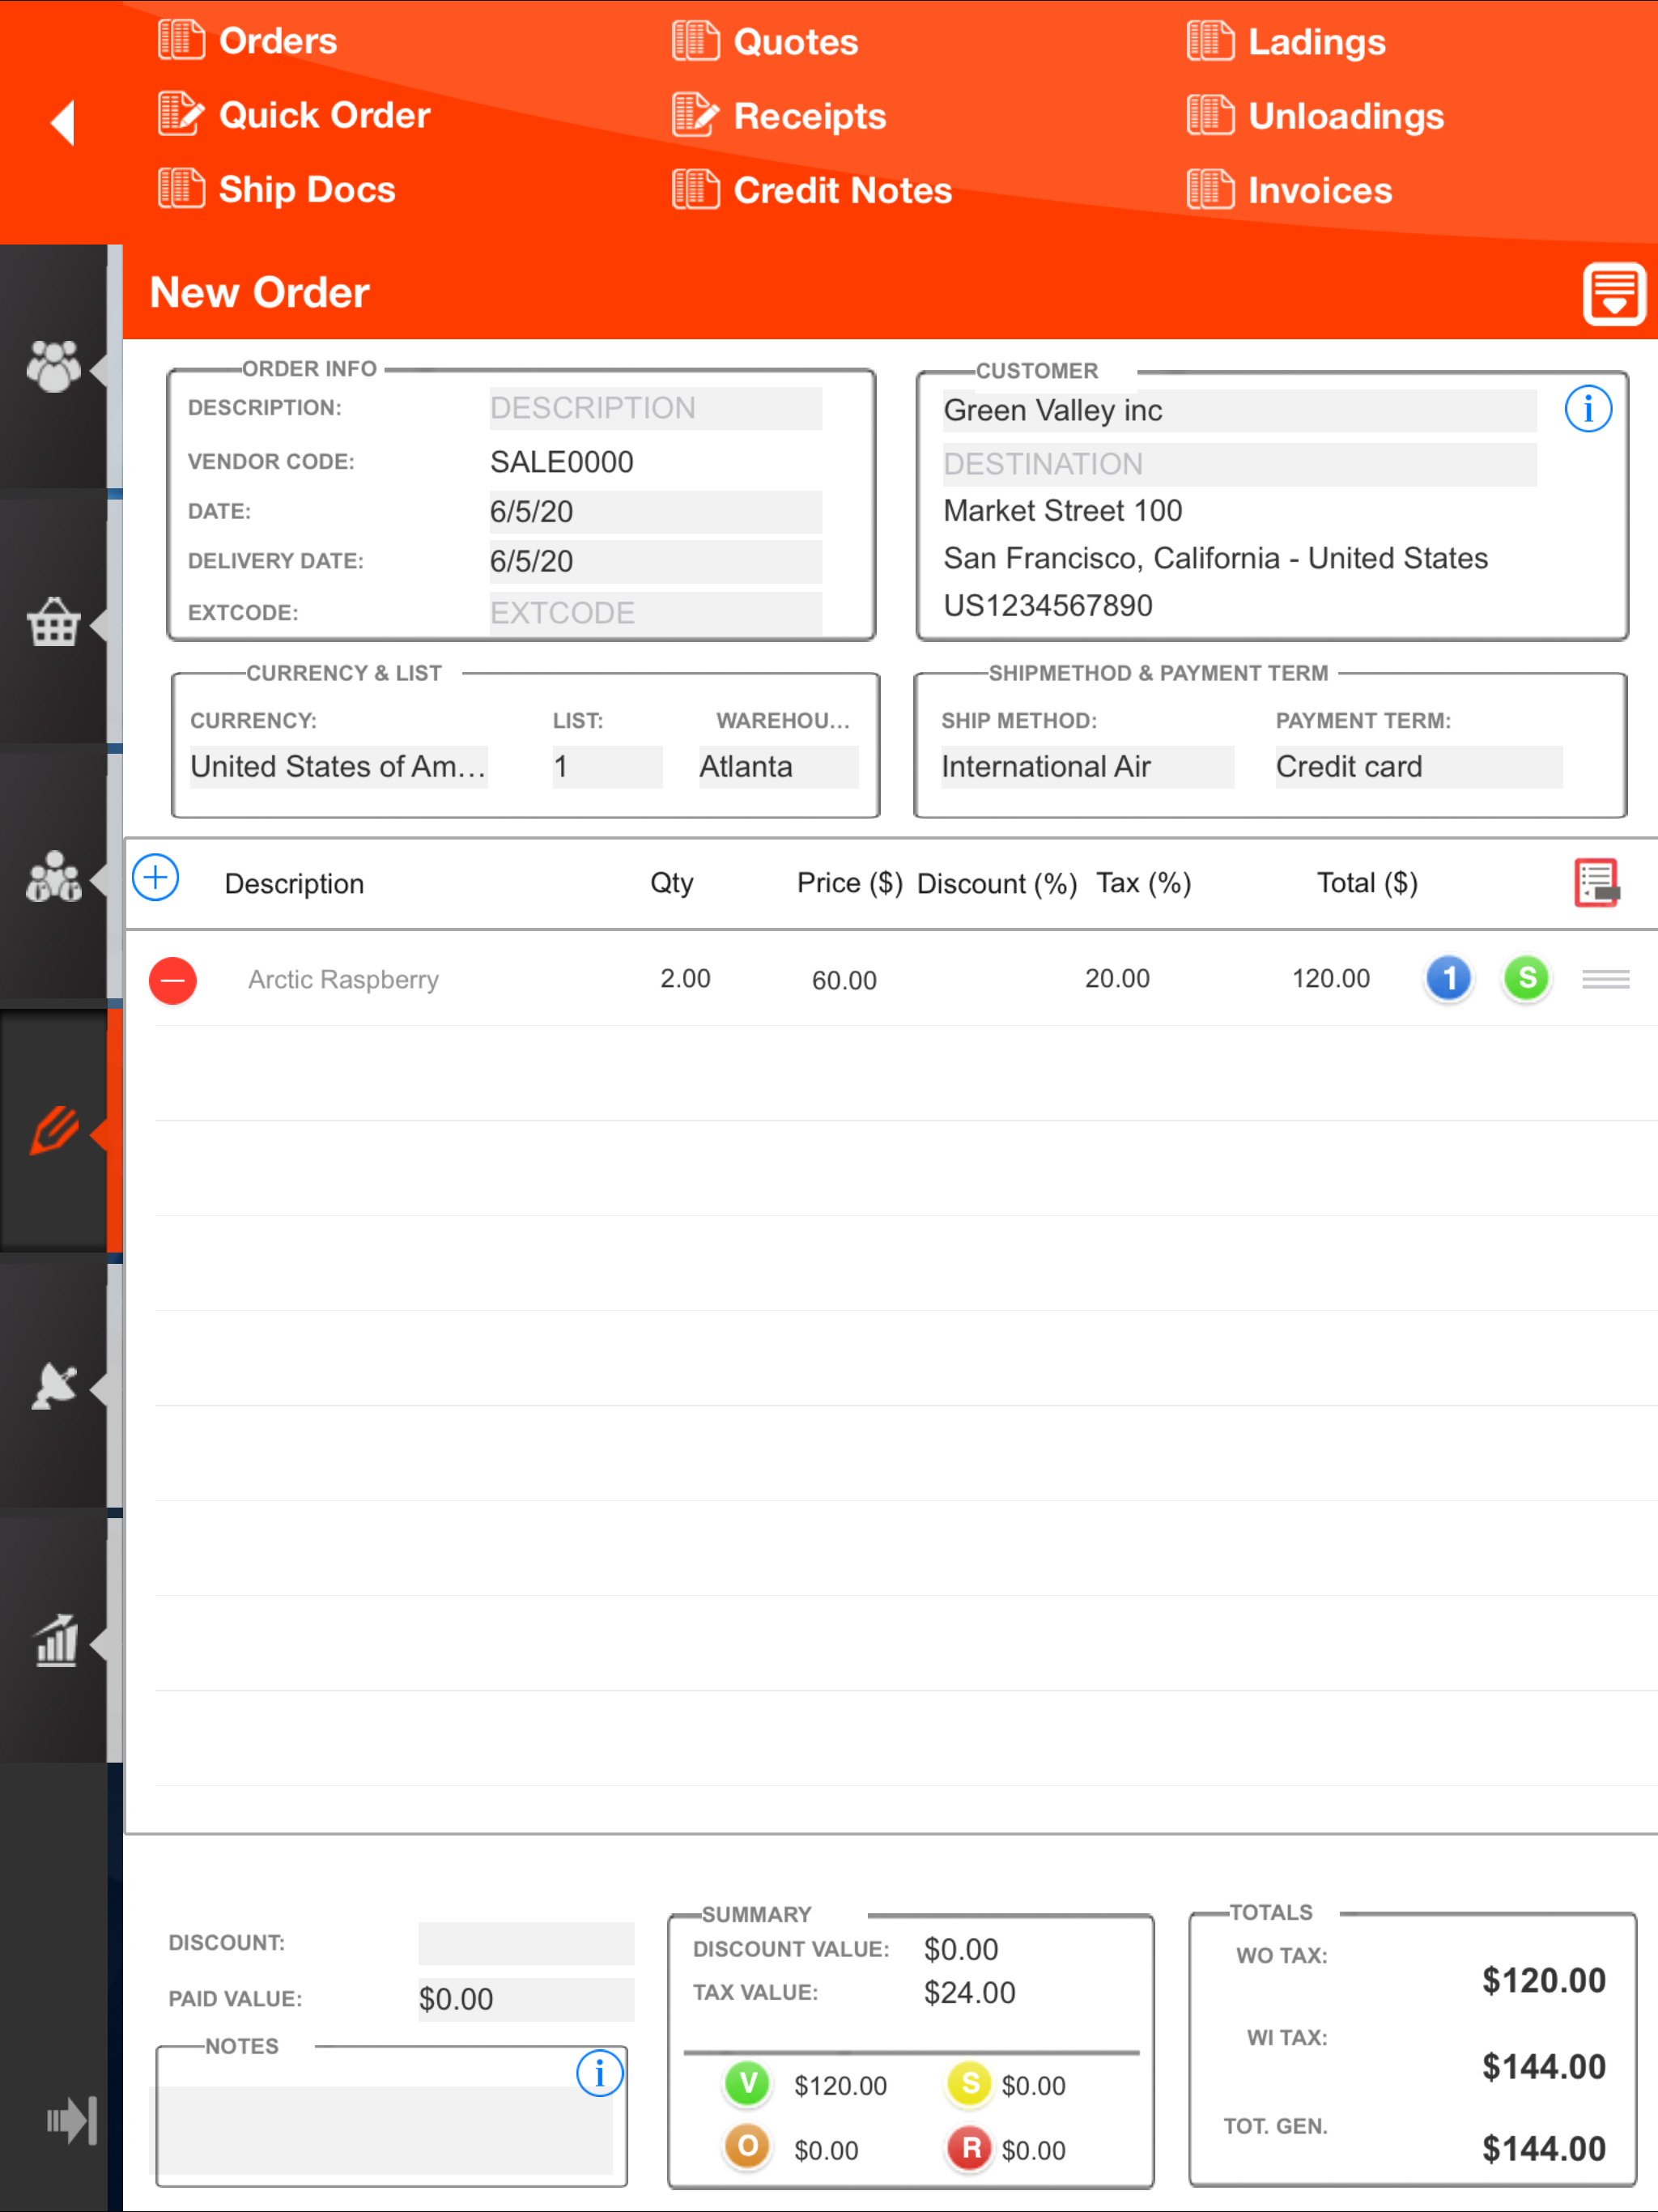Click the green S badge on Arctic Raspberry row
1658x2212 pixels.
[x=1526, y=978]
